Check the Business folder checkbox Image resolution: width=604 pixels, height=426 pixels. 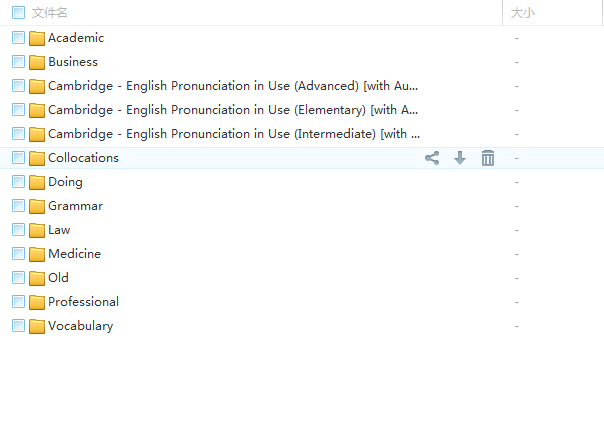tap(18, 62)
